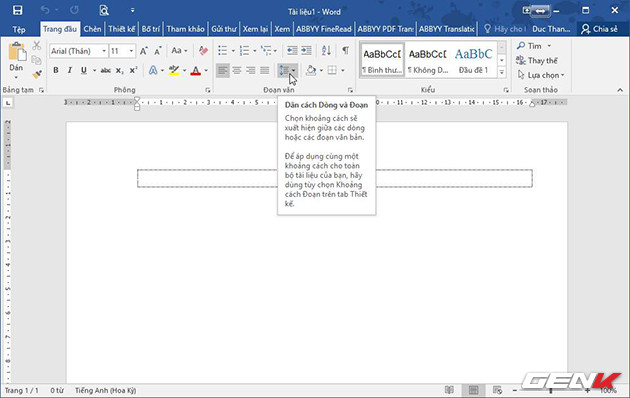Toggle paragraph marks display
This screenshot has width=630, height=398.
coord(345,51)
